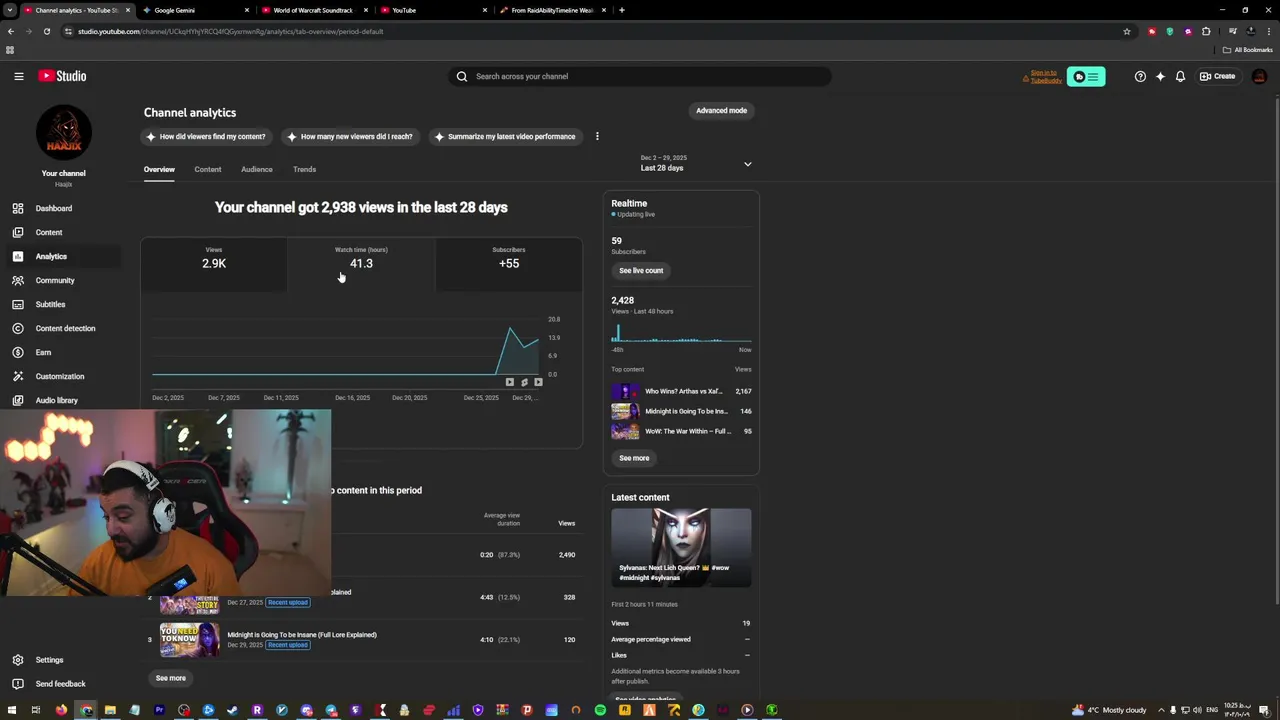1280x720 pixels.
Task: Expand the Last 28 days date range dropdown
Action: (696, 163)
